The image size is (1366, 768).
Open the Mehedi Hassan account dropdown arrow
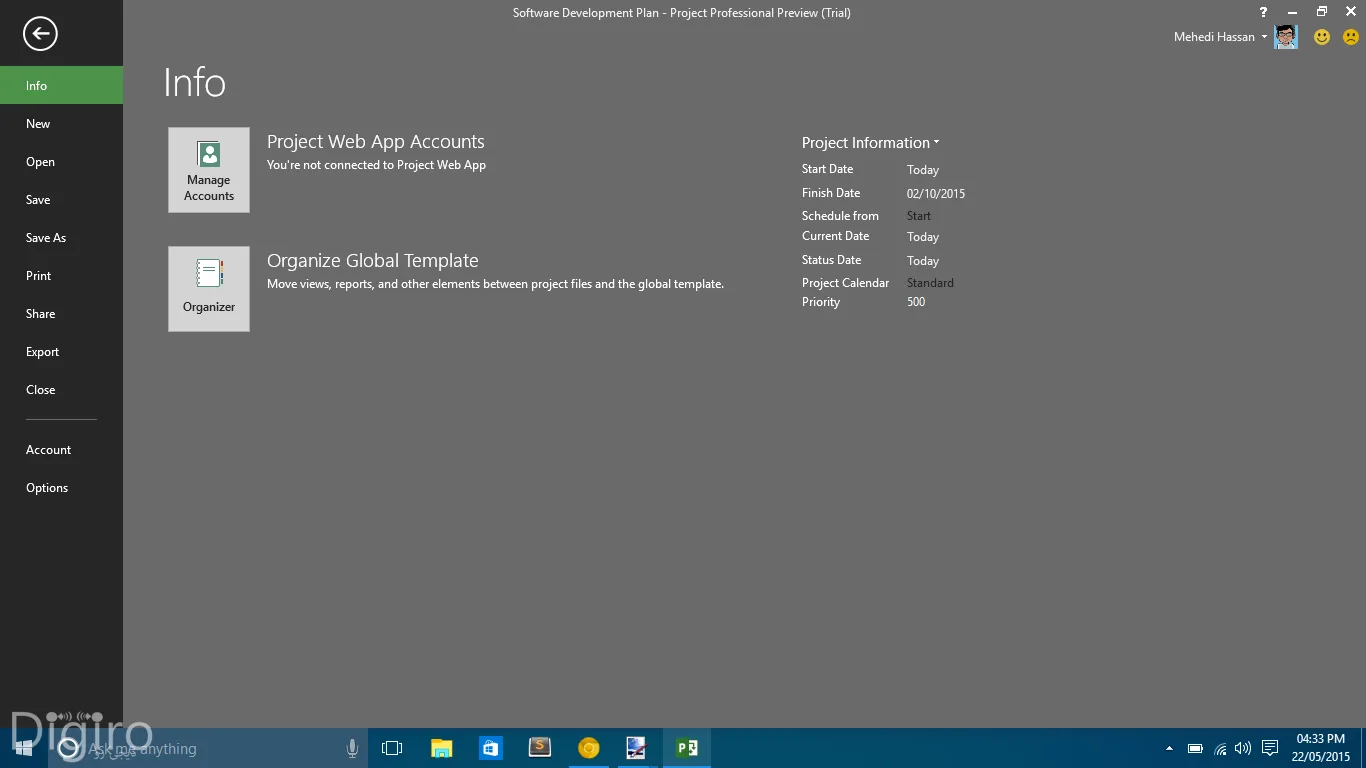pyautogui.click(x=1264, y=37)
